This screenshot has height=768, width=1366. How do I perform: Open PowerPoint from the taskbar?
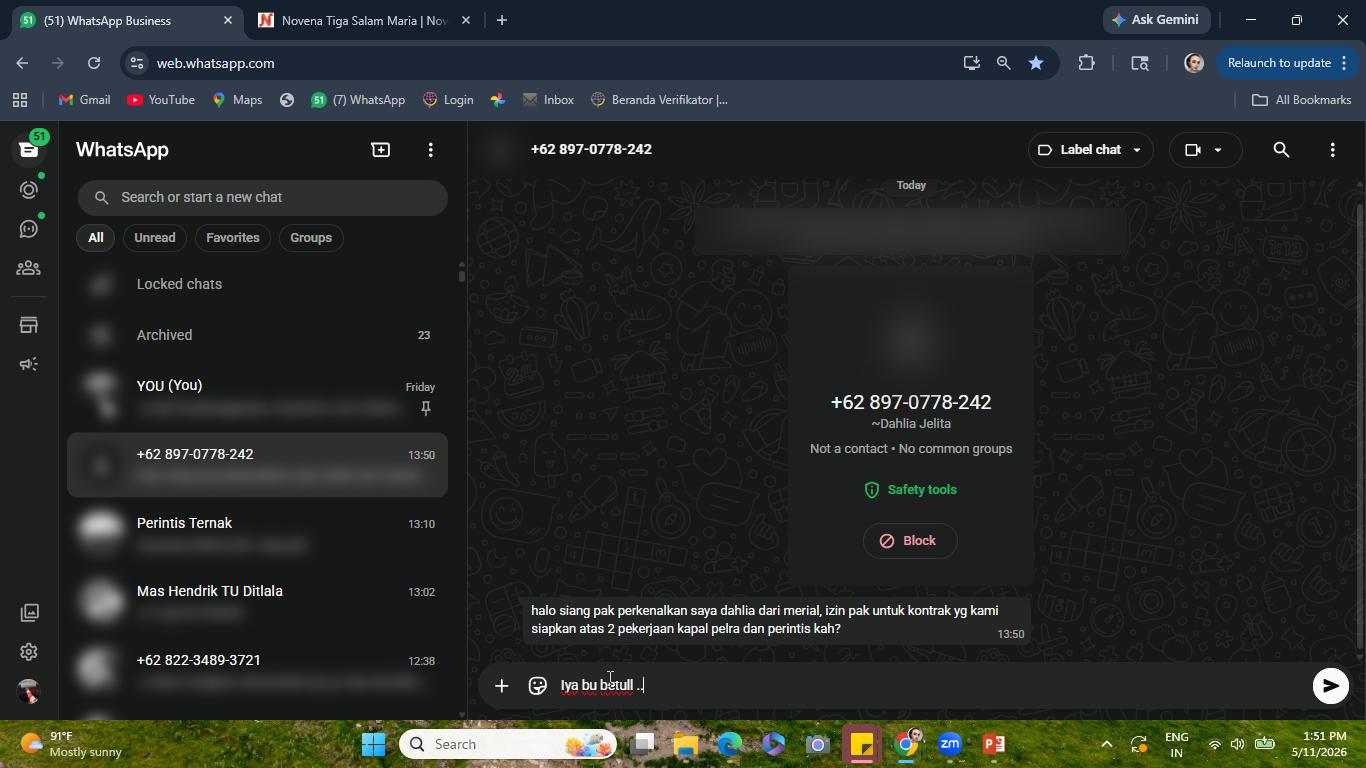(x=993, y=744)
